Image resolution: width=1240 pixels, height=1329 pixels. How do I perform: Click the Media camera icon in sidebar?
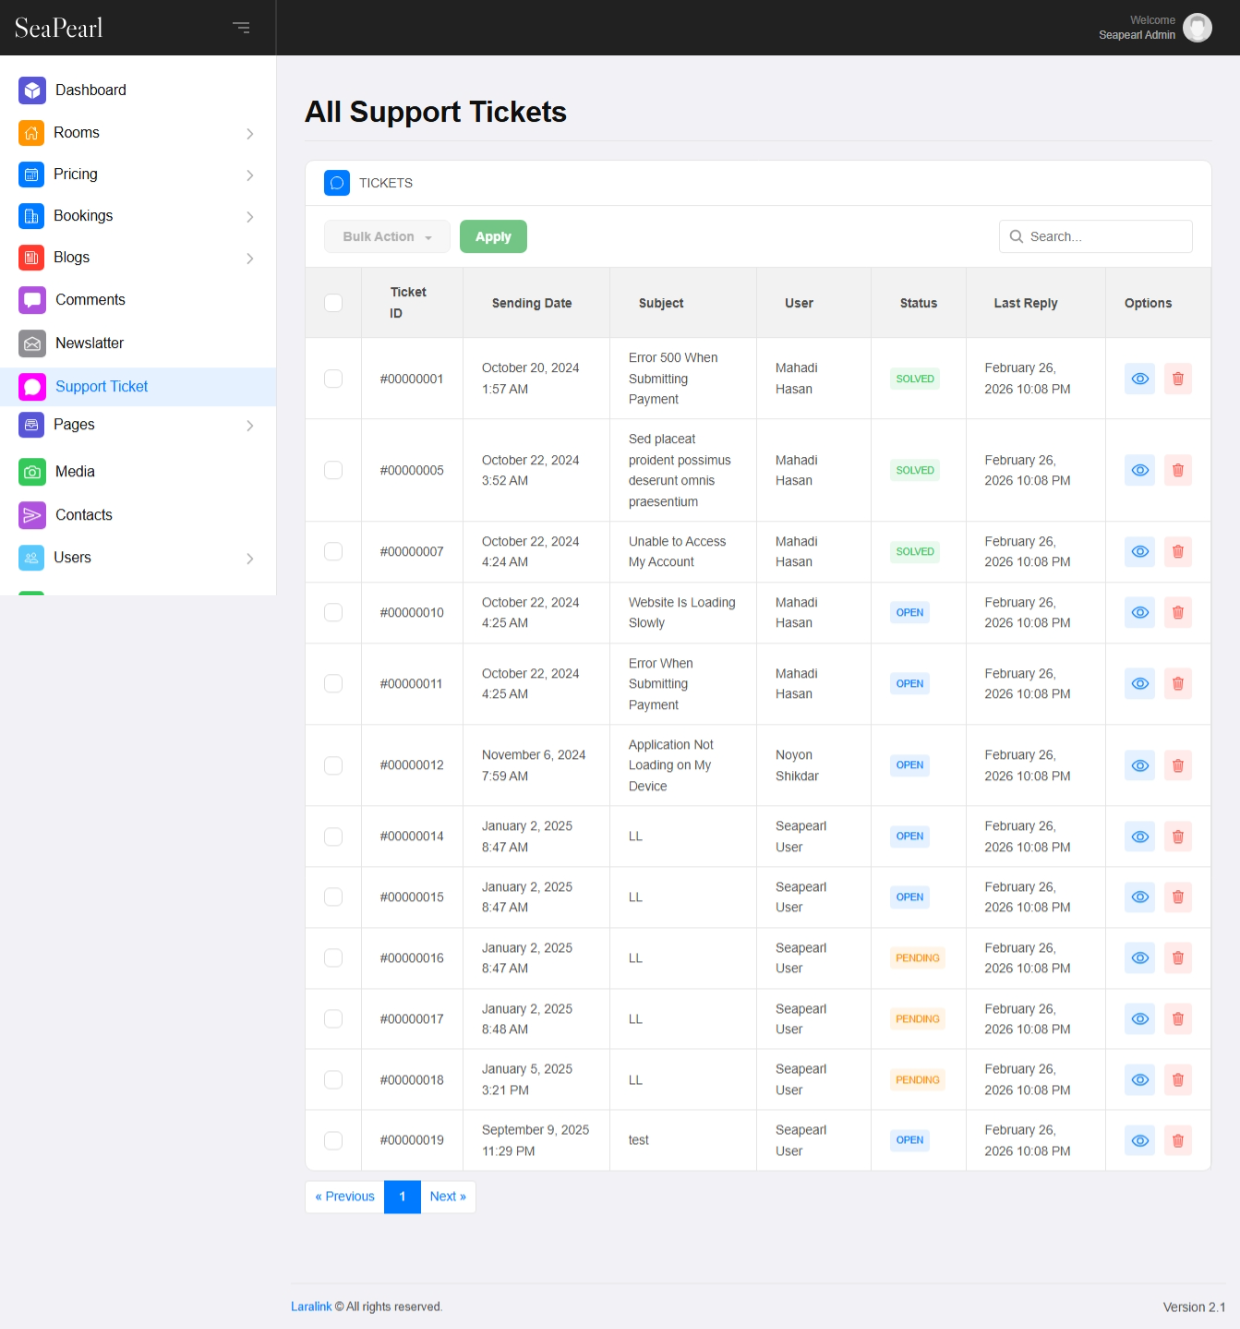tap(32, 472)
